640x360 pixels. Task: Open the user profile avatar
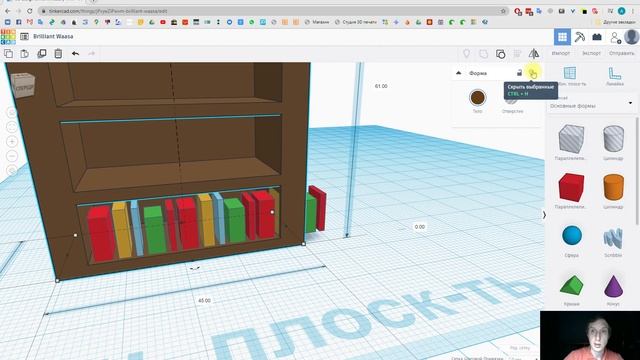(x=631, y=37)
